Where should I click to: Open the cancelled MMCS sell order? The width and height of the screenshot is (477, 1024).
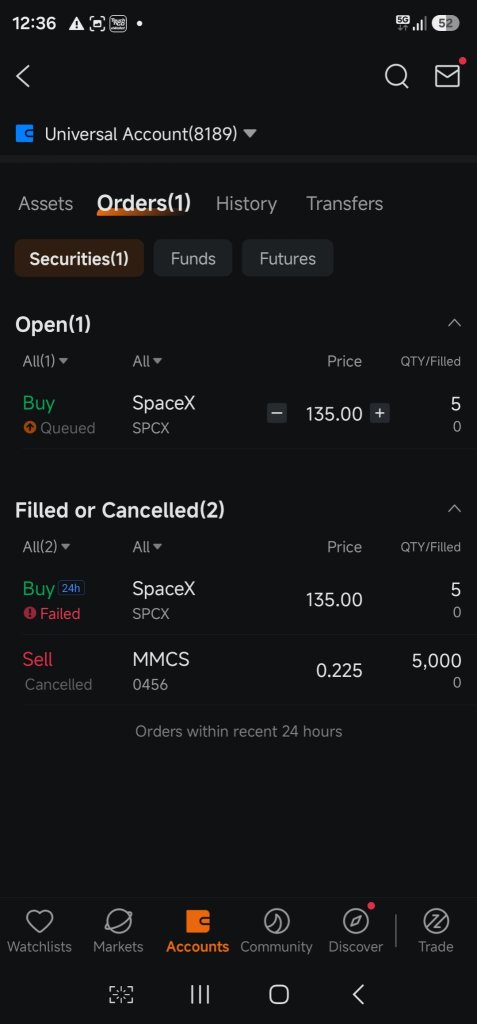238,671
